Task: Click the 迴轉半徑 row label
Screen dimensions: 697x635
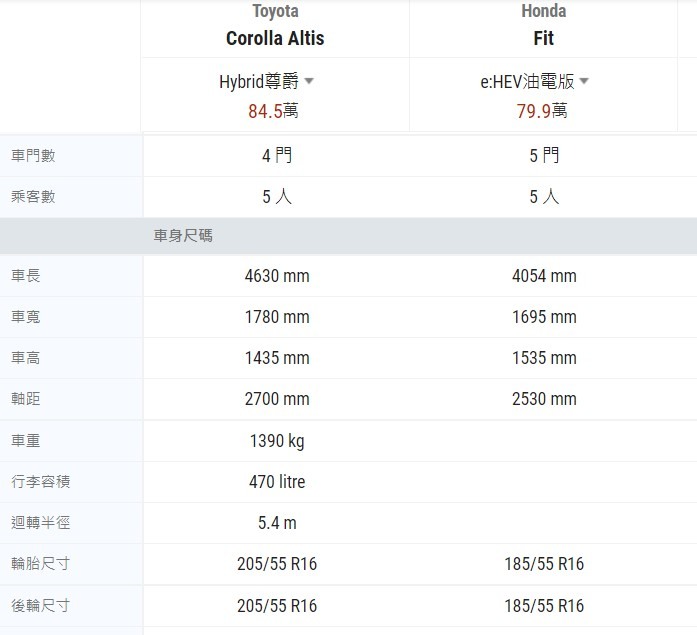Action: [41, 523]
